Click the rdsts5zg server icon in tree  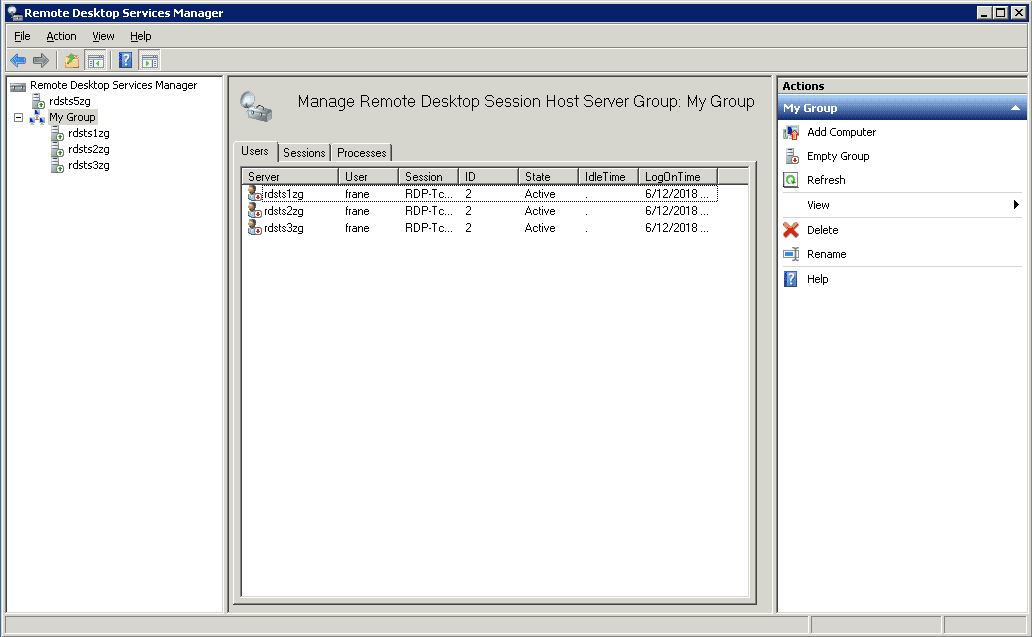39,101
